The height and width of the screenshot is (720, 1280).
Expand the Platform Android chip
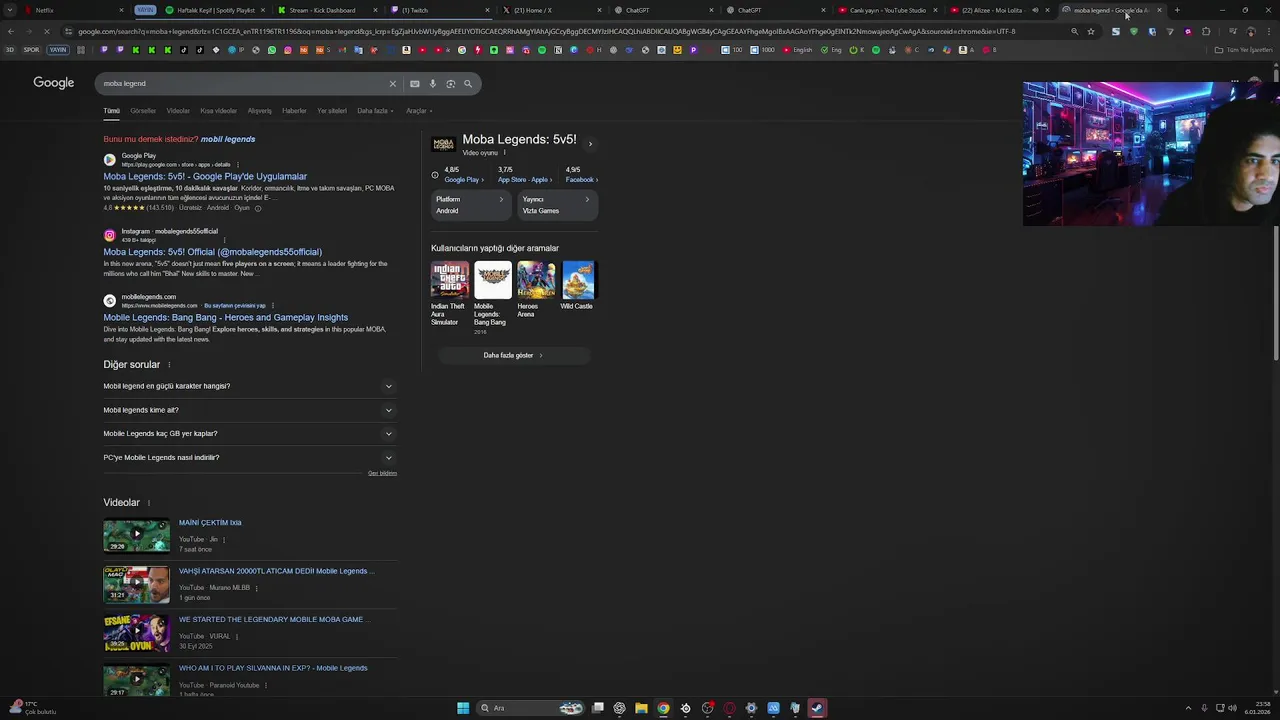[x=470, y=205]
